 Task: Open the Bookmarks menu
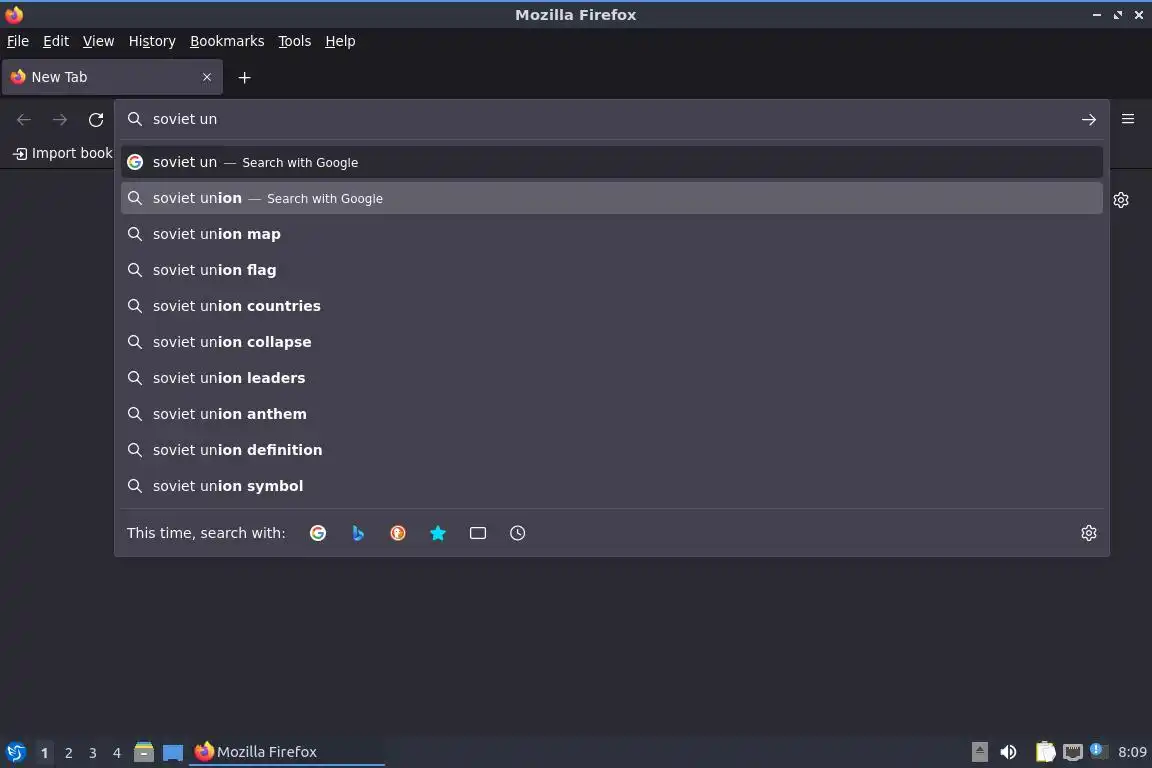[227, 41]
